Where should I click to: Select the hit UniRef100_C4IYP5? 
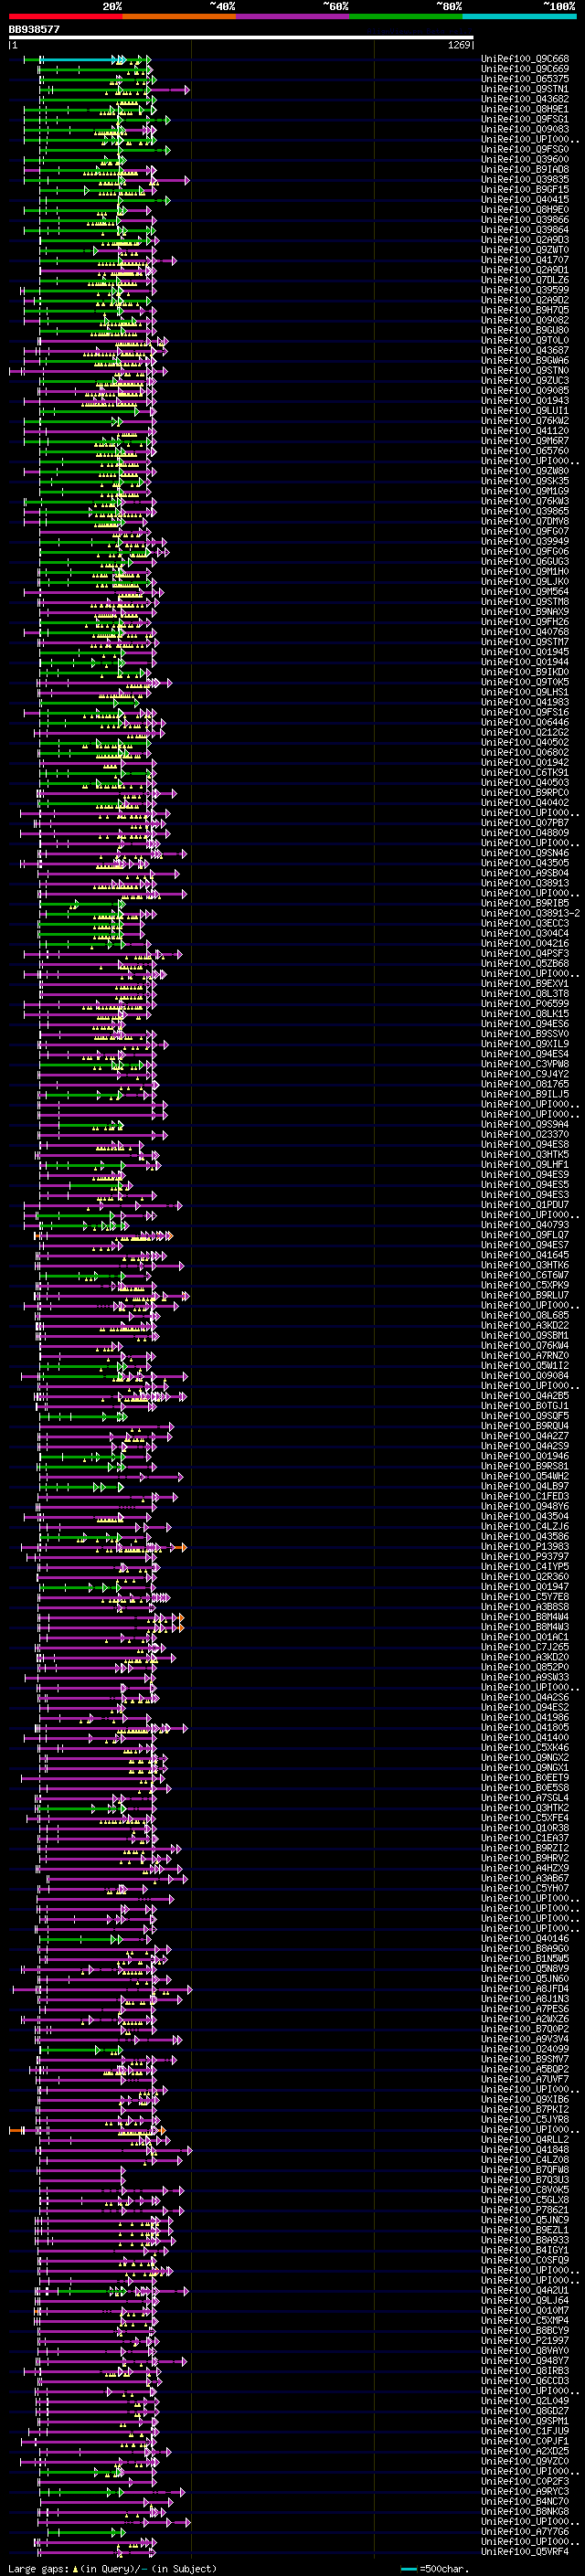525,1567
